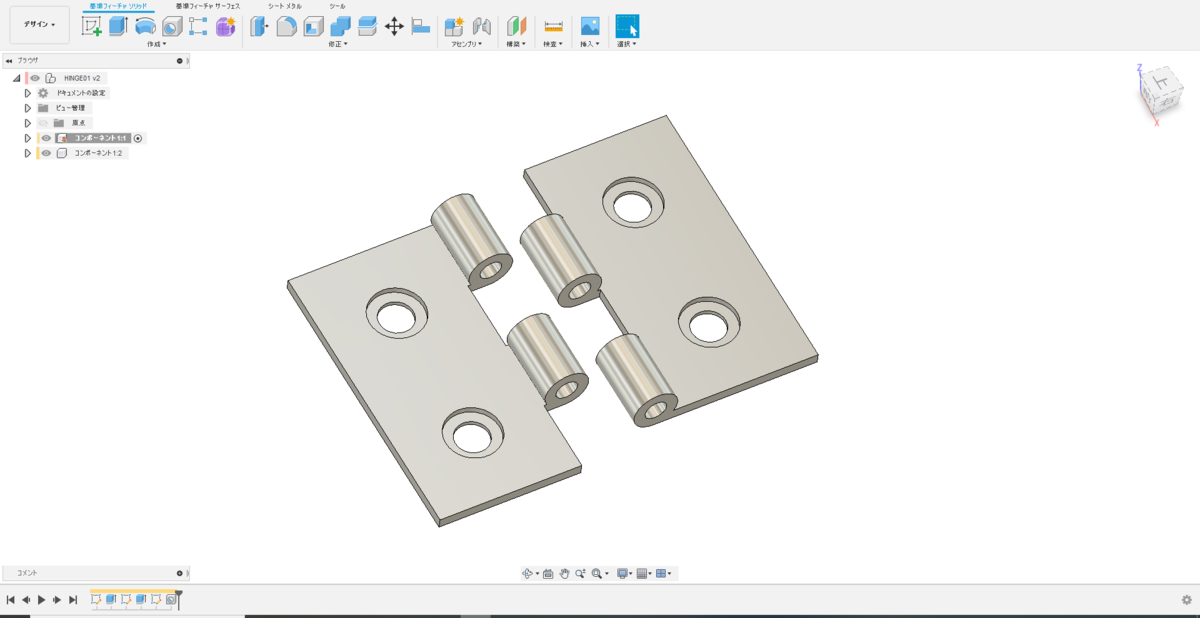Select the Press Pull tool
Image resolution: width=1200 pixels, height=618 pixels.
click(259, 27)
